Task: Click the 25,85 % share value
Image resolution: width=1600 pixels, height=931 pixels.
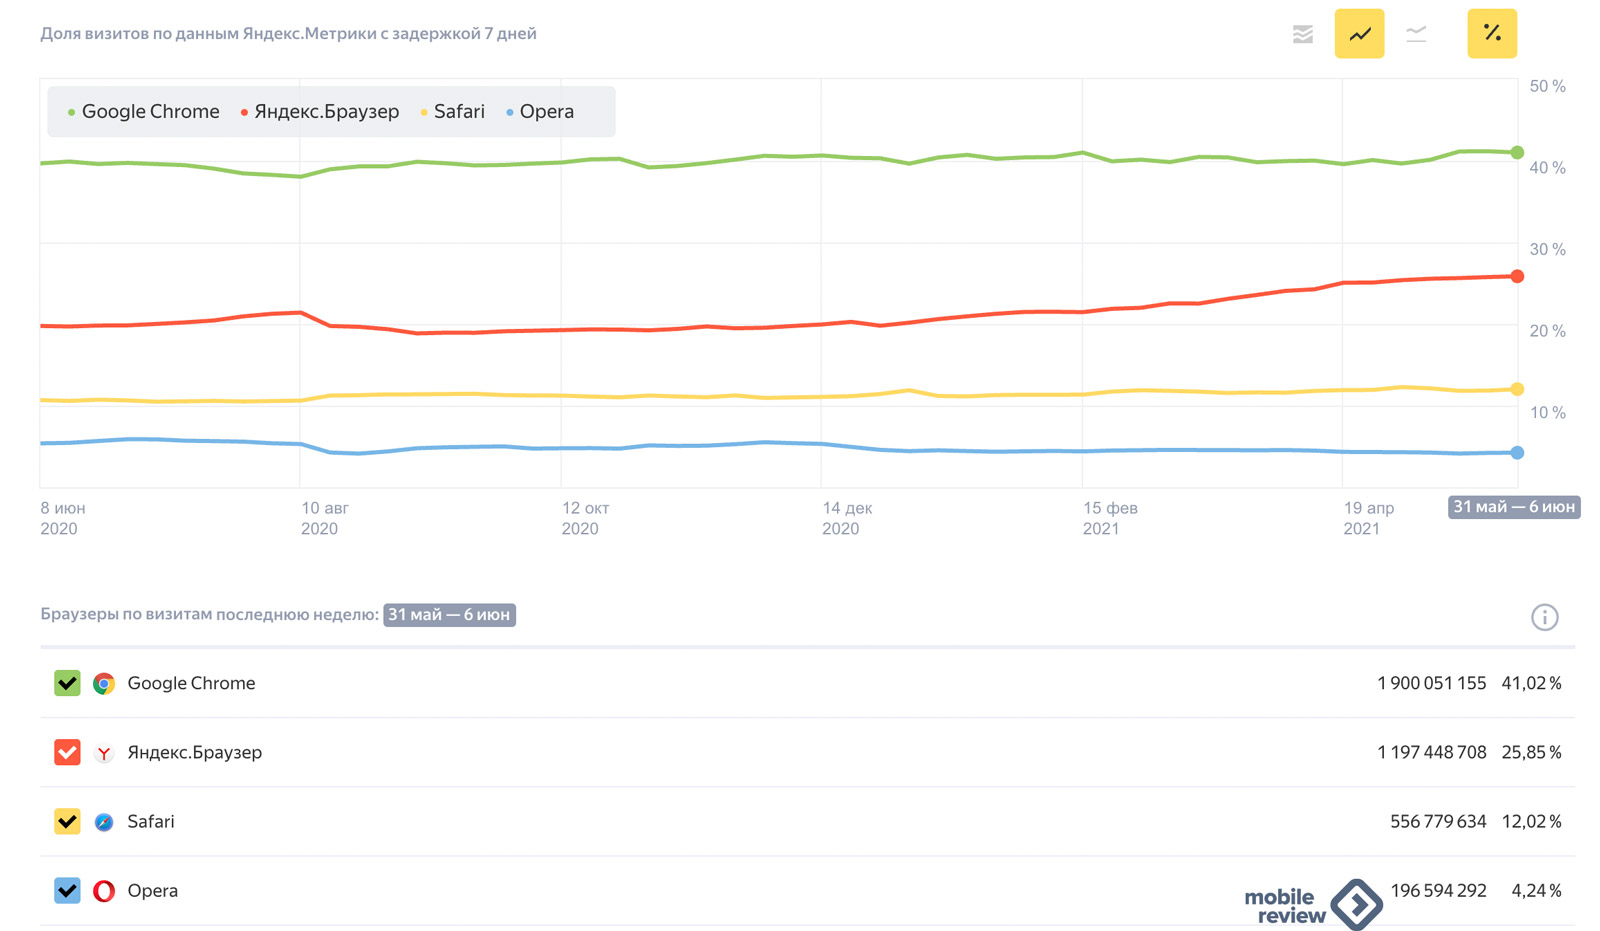Action: click(x=1531, y=752)
